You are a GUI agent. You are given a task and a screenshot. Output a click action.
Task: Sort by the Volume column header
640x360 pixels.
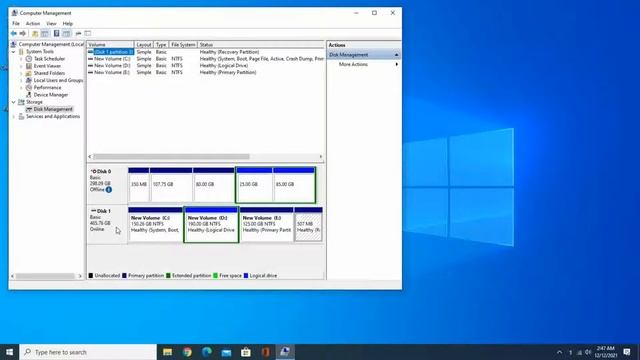coord(110,44)
